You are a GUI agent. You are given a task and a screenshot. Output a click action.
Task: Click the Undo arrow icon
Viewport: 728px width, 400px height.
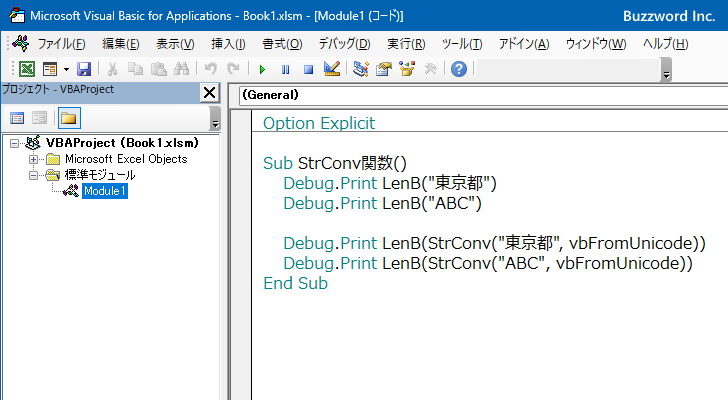(x=210, y=69)
